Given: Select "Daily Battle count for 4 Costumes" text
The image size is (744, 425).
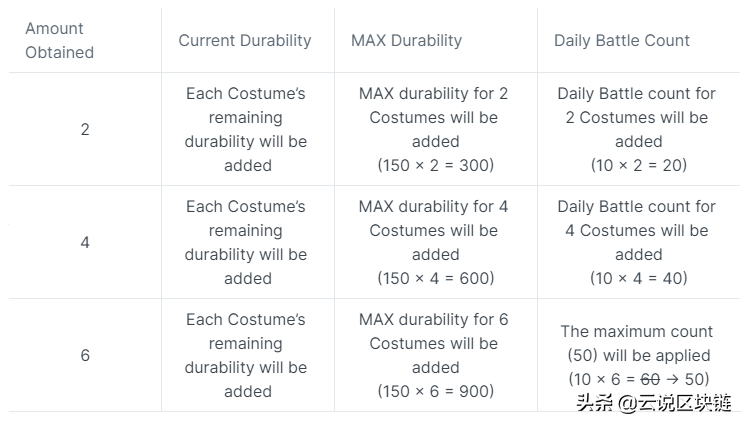Looking at the screenshot, I should 637,218.
